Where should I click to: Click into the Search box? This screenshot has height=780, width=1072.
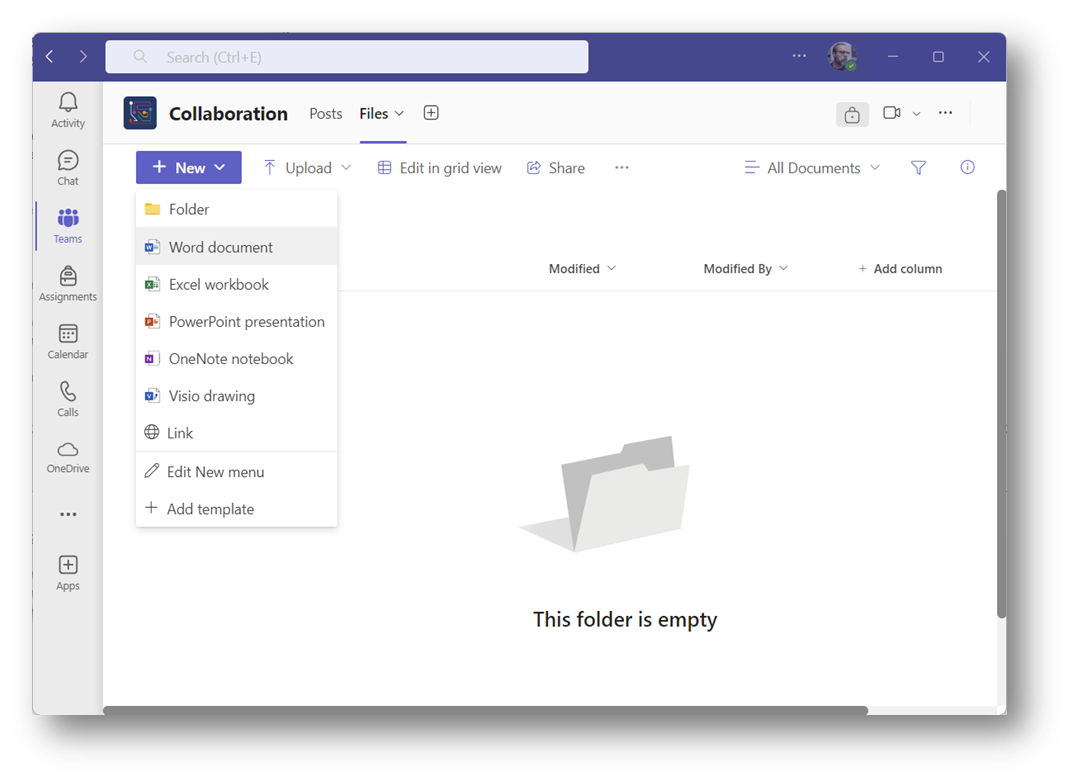coord(347,57)
